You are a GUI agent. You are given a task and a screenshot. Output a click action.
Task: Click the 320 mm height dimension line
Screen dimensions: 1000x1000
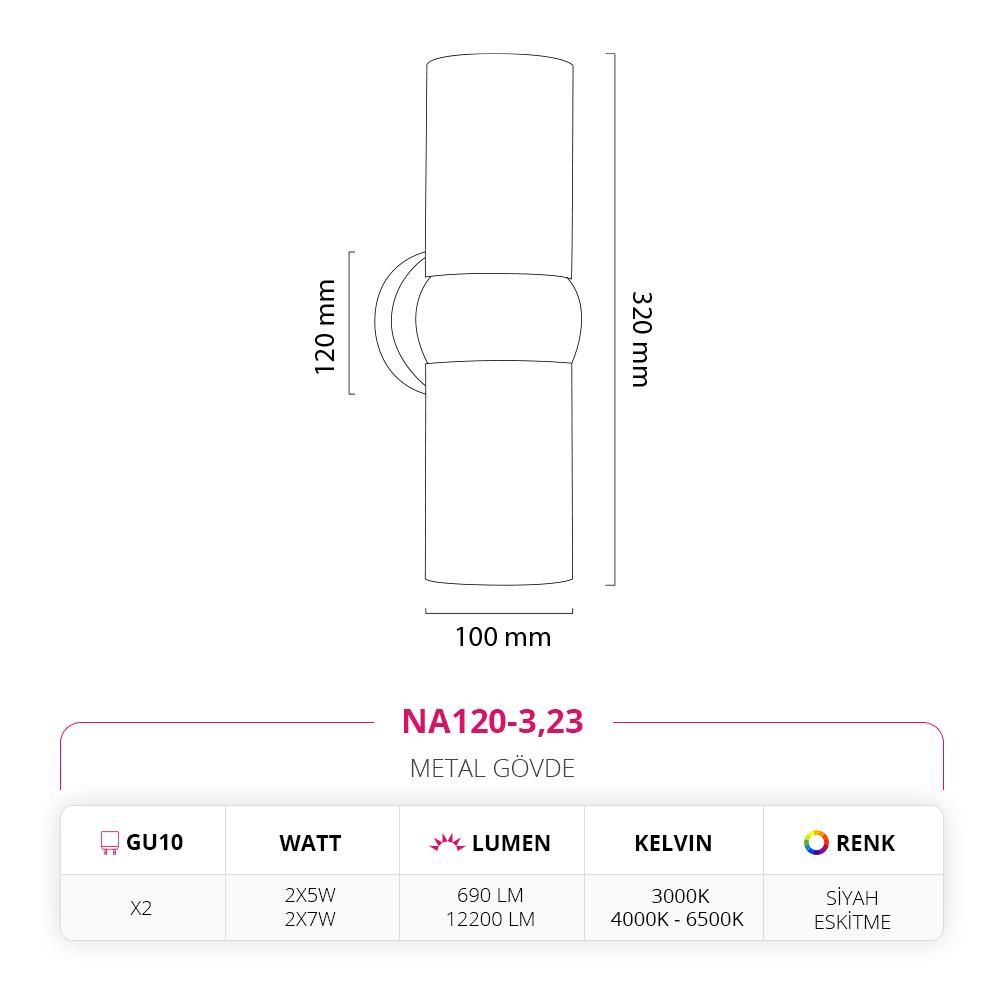pyautogui.click(x=612, y=319)
